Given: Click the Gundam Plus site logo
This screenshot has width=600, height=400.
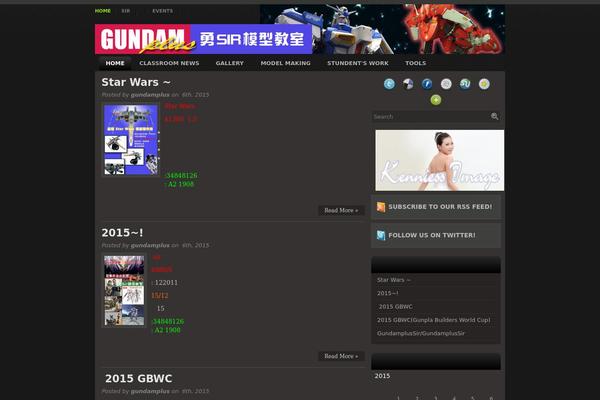Looking at the screenshot, I should (x=203, y=39).
